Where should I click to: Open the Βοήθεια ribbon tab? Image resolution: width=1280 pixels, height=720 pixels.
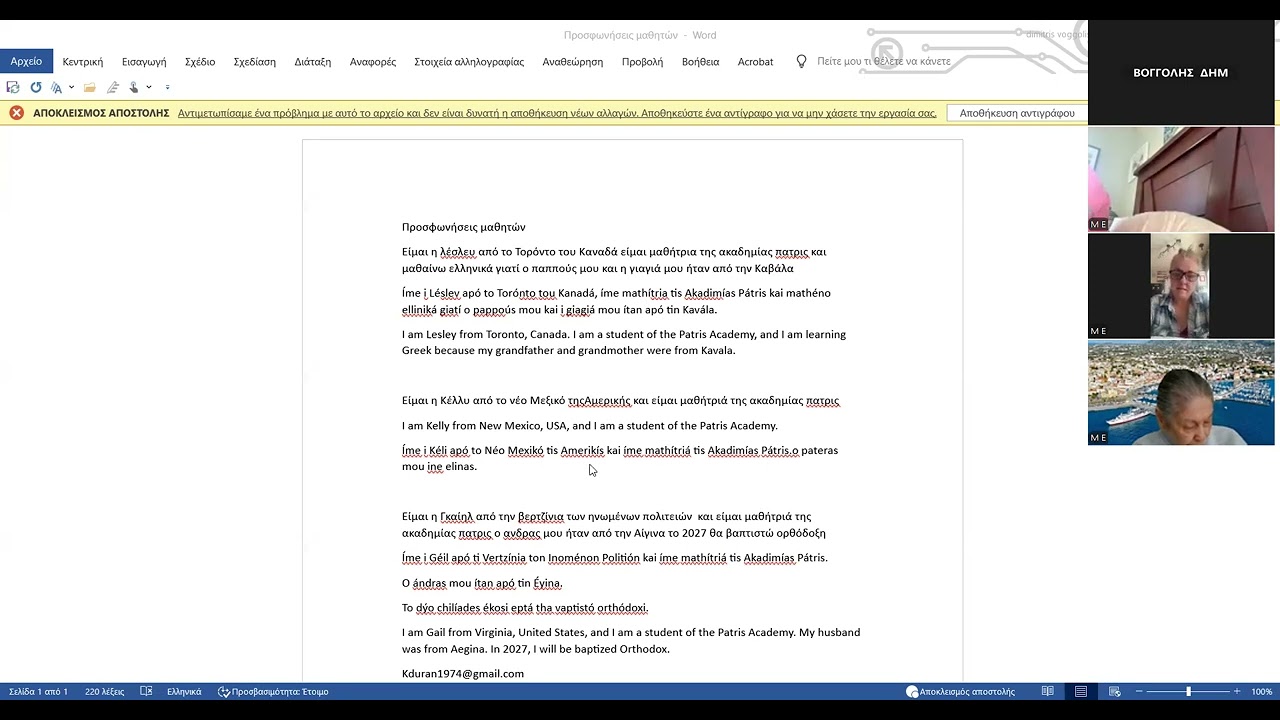(700, 62)
